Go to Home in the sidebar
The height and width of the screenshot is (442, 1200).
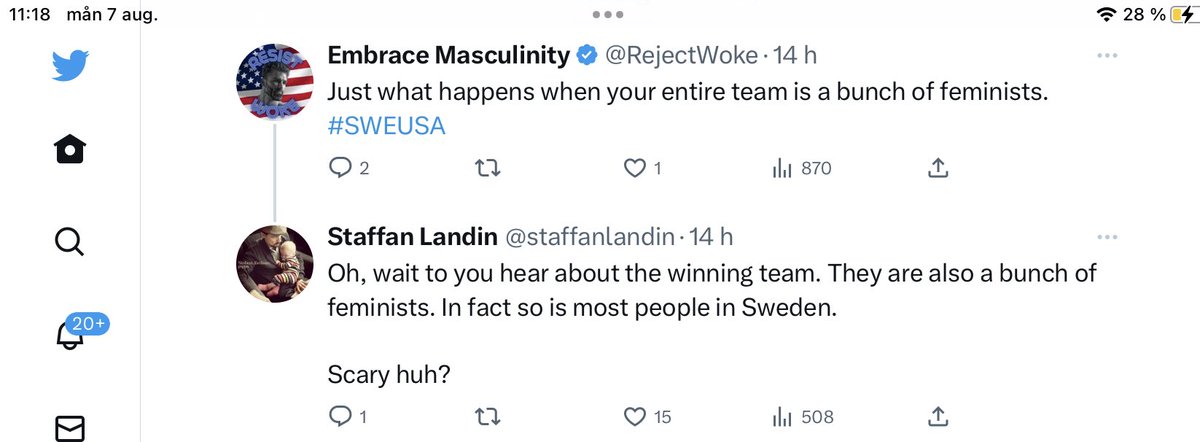click(x=71, y=151)
